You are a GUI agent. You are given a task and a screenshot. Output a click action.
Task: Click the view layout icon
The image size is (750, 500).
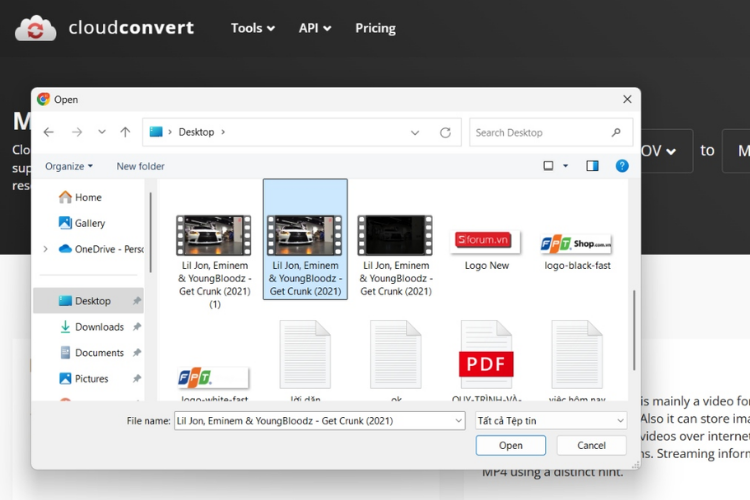pos(549,166)
